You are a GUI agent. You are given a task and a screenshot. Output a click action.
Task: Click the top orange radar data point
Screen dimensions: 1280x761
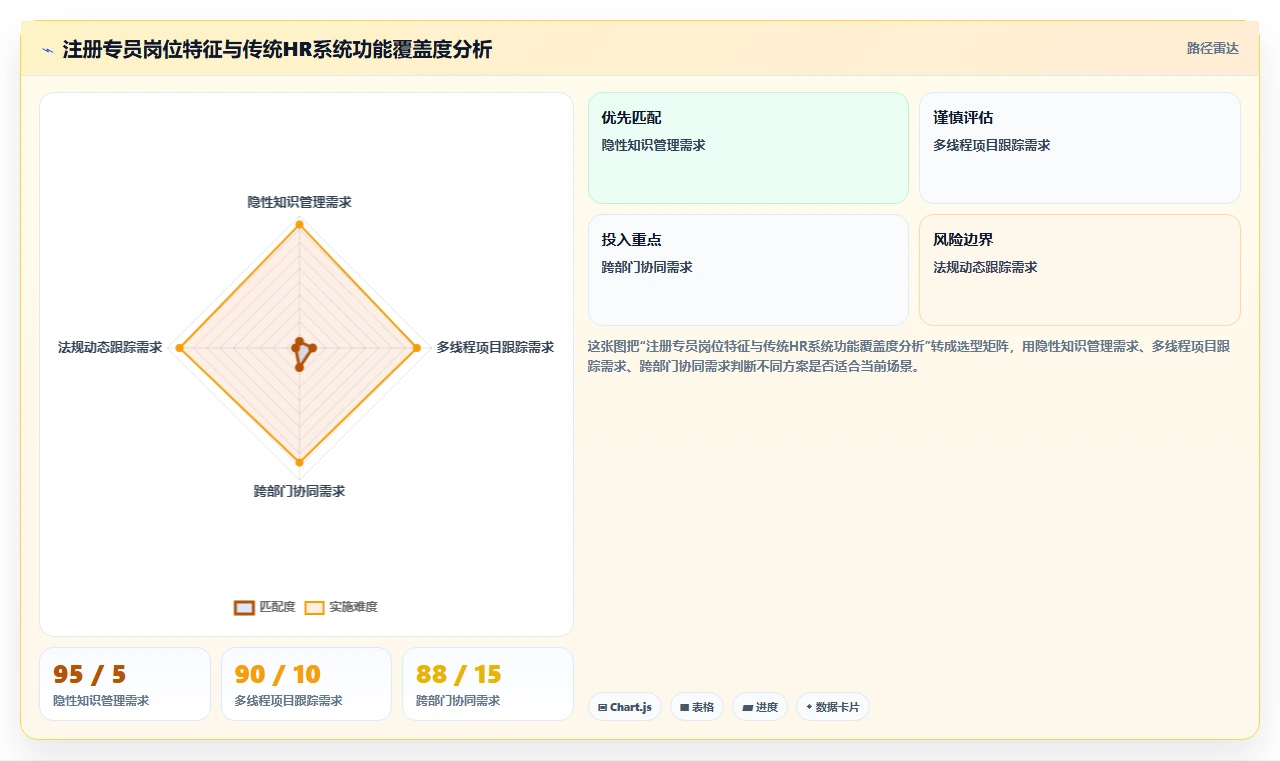(x=299, y=224)
